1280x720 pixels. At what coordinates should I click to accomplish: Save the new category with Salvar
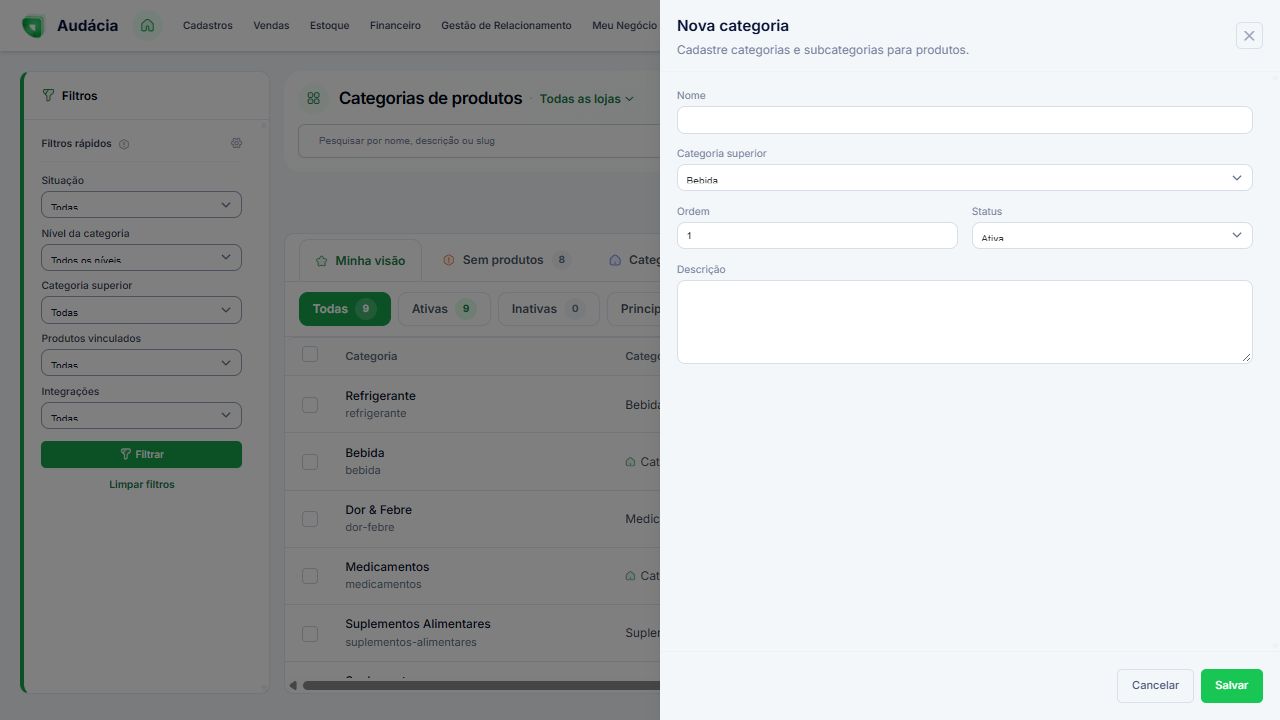(1231, 686)
